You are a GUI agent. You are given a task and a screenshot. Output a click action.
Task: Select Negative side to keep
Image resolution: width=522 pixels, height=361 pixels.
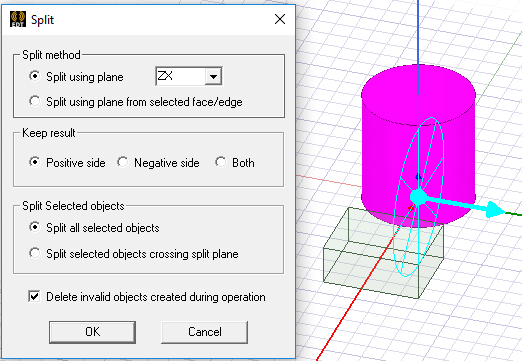click(x=122, y=162)
